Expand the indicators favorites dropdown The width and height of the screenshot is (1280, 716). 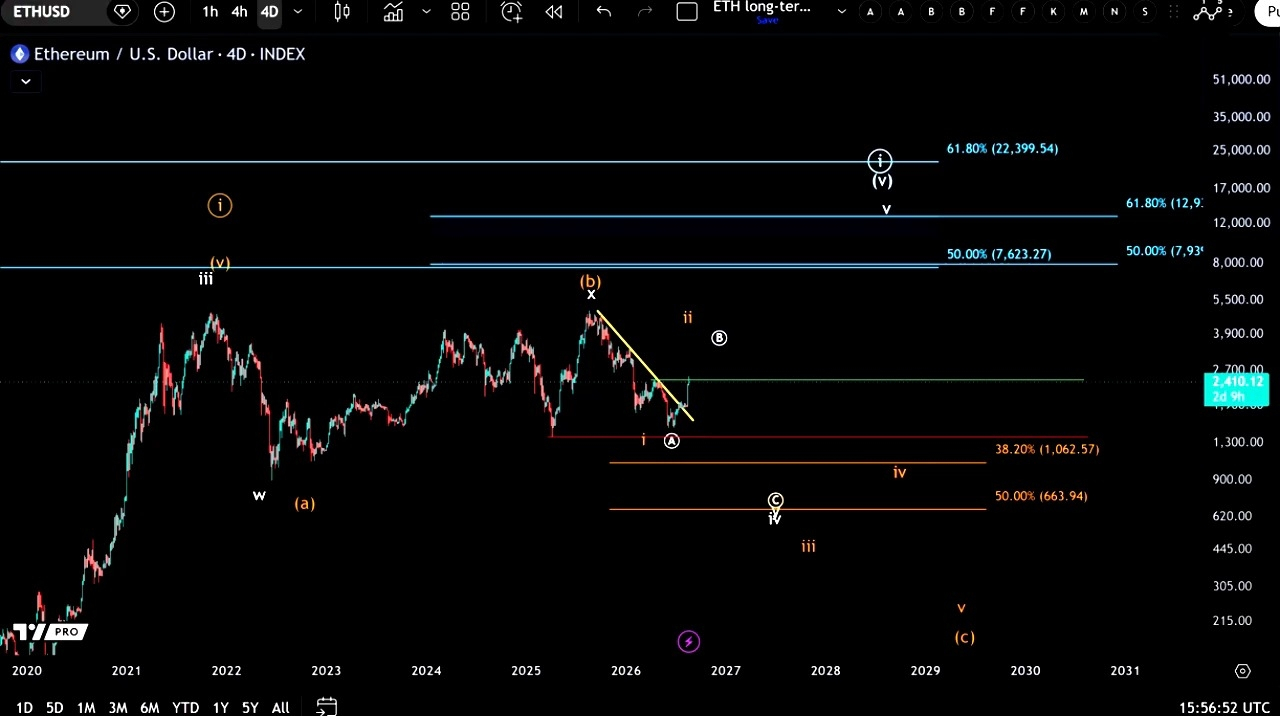click(427, 12)
